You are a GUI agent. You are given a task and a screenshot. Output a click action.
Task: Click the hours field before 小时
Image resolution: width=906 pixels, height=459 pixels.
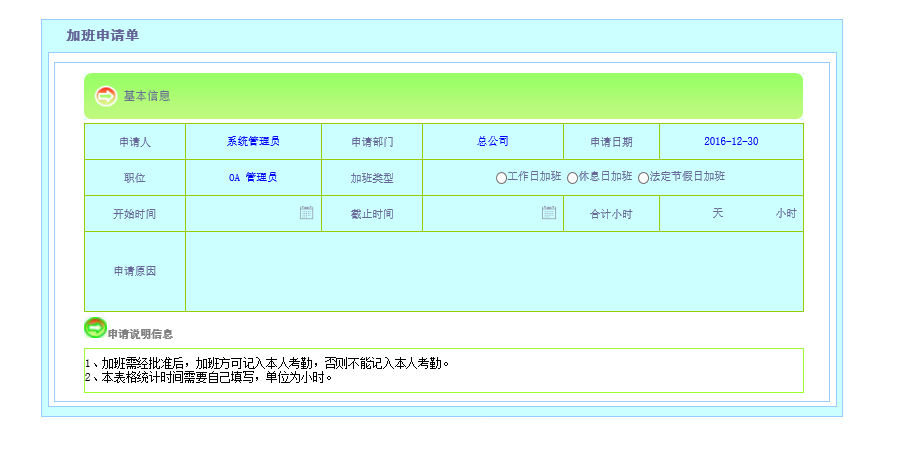coord(751,213)
